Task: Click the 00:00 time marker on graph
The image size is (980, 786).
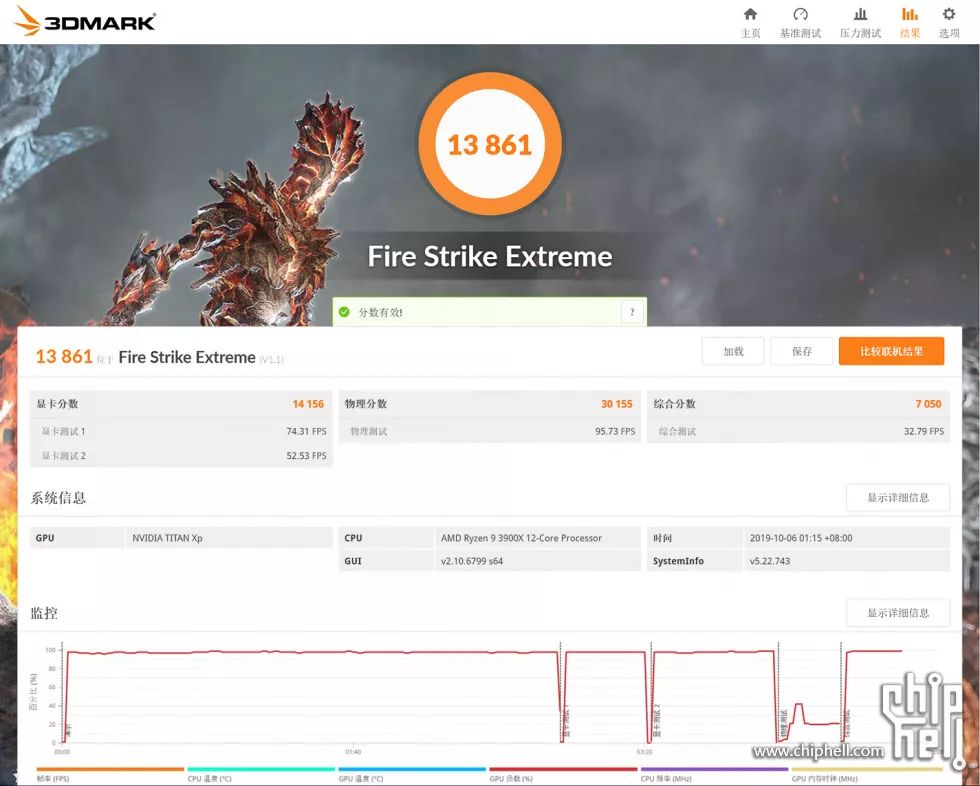Action: point(62,752)
